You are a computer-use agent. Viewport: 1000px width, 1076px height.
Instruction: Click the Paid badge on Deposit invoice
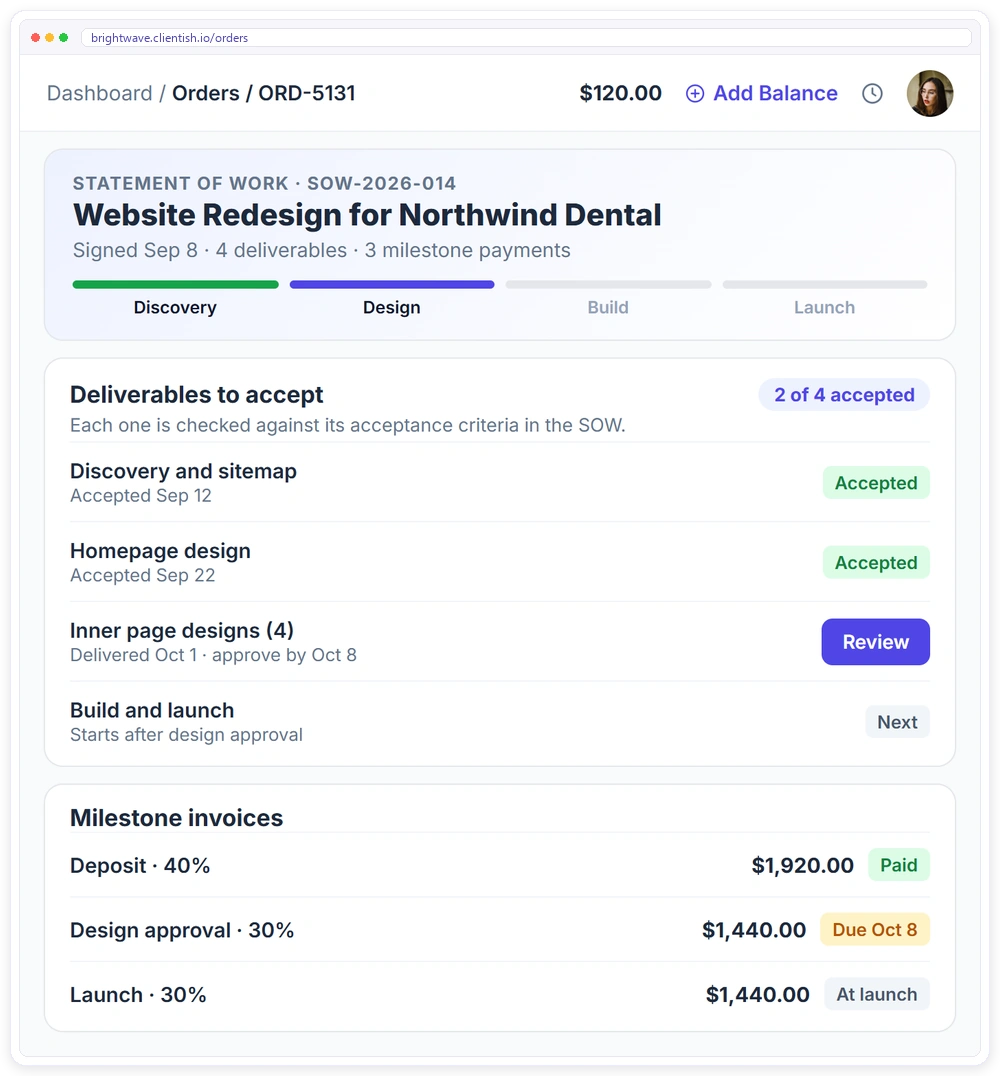[898, 865]
